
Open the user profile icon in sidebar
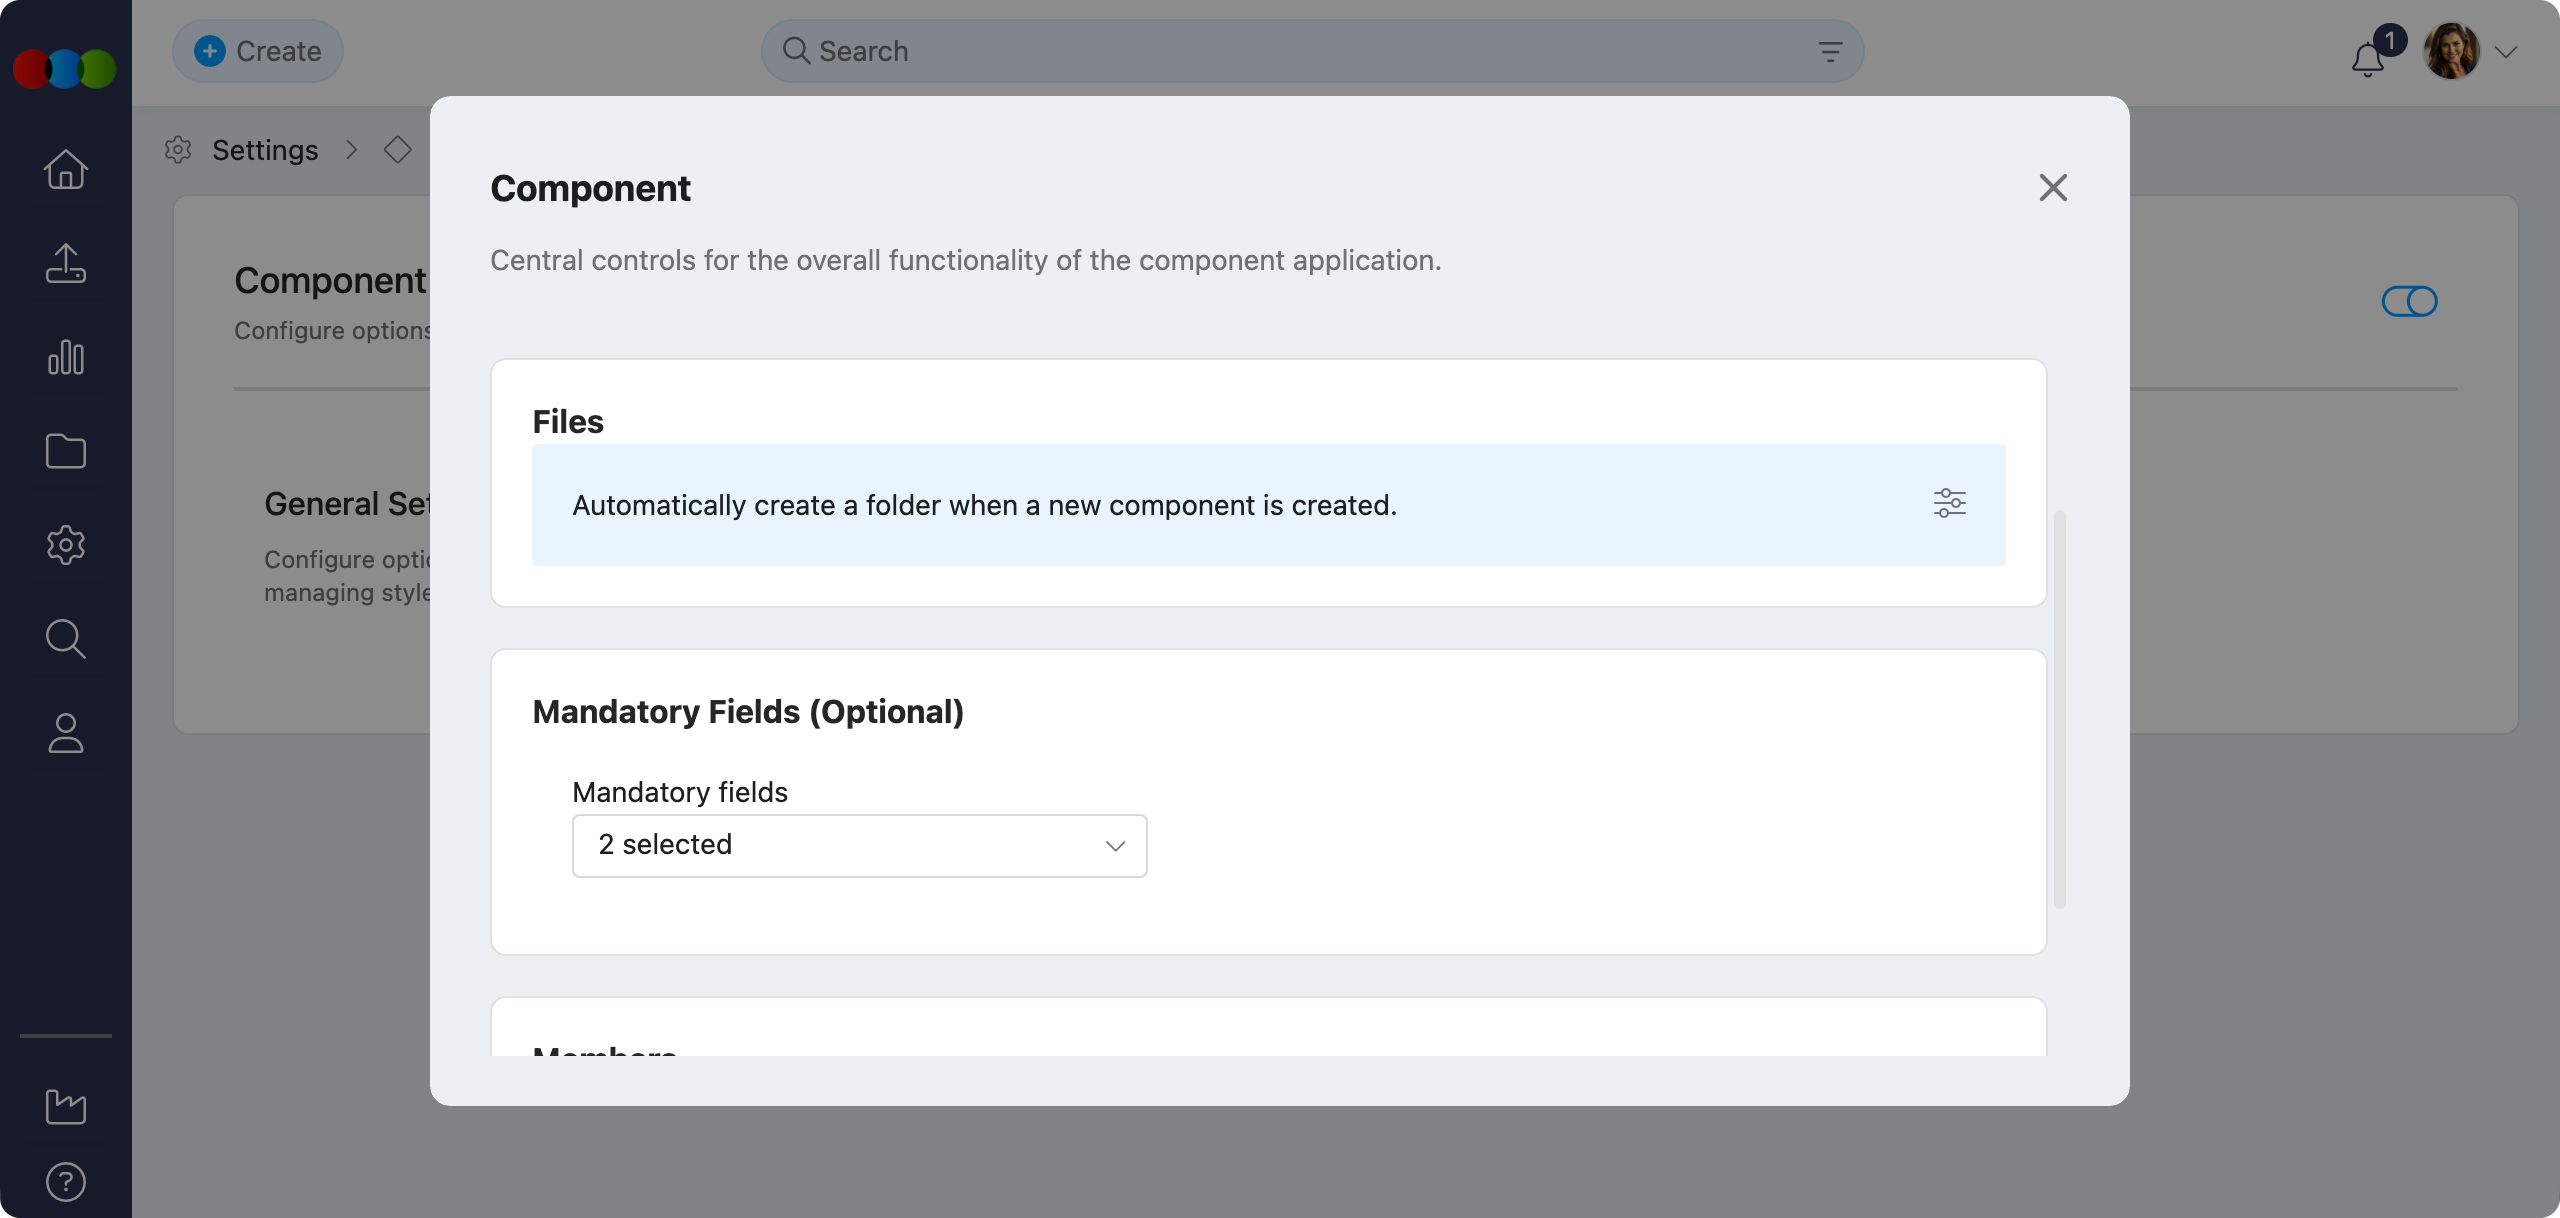pos(66,733)
